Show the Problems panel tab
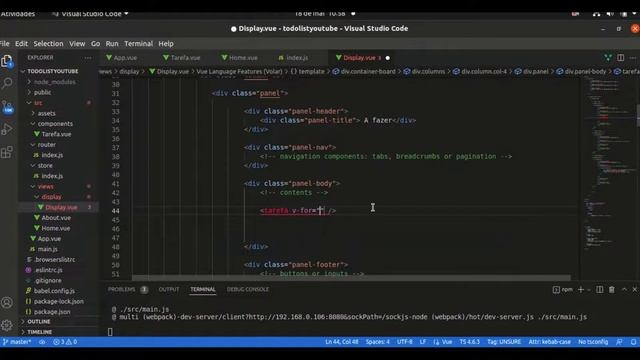Viewport: 640px width, 360px height. 122,289
